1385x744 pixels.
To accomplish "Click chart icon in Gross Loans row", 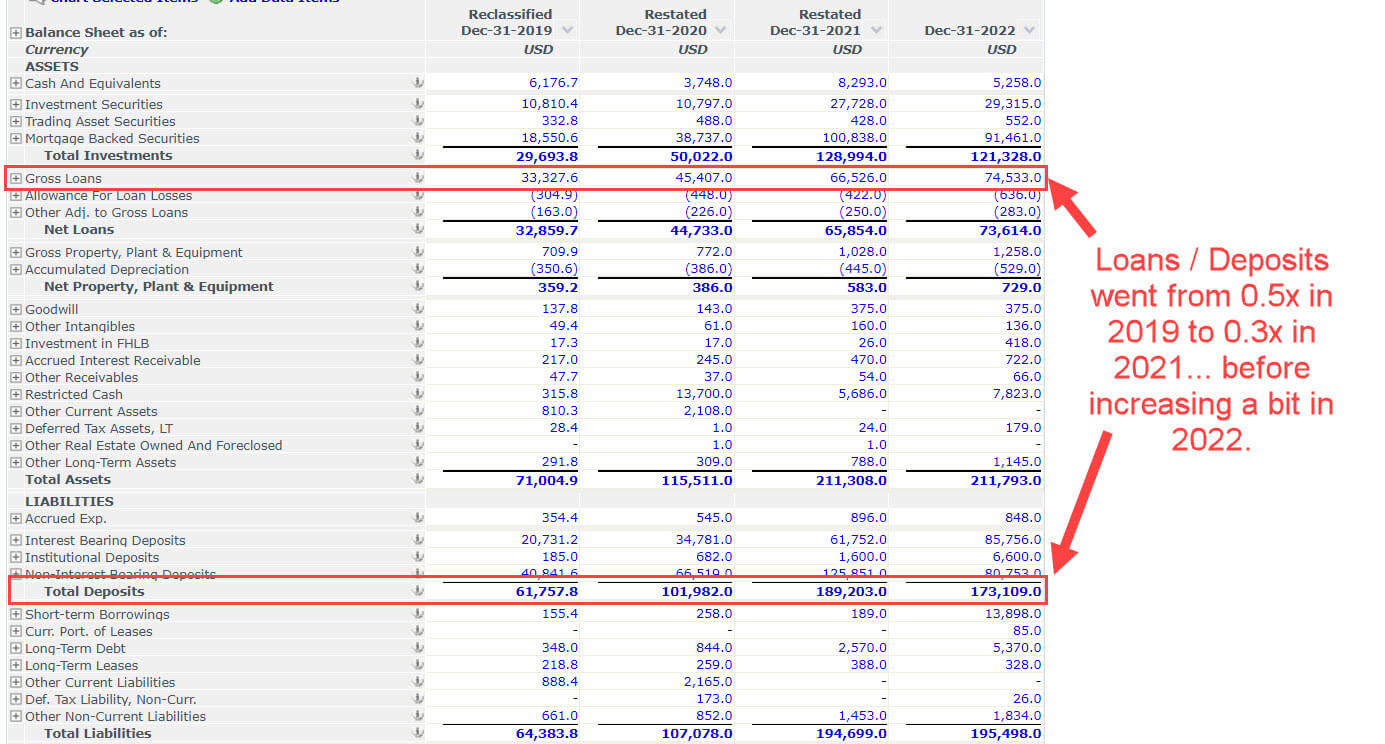I will coord(418,178).
